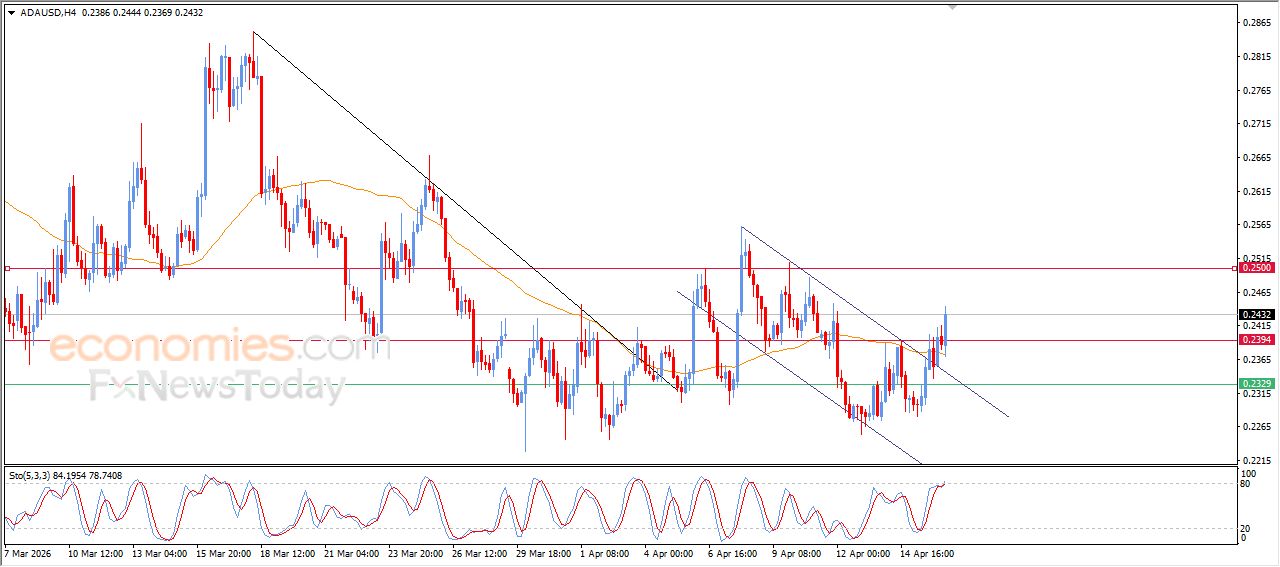Screen dimensions: 1280x567
Task: Select the red 0.2394 price level tag
Action: [1256, 340]
